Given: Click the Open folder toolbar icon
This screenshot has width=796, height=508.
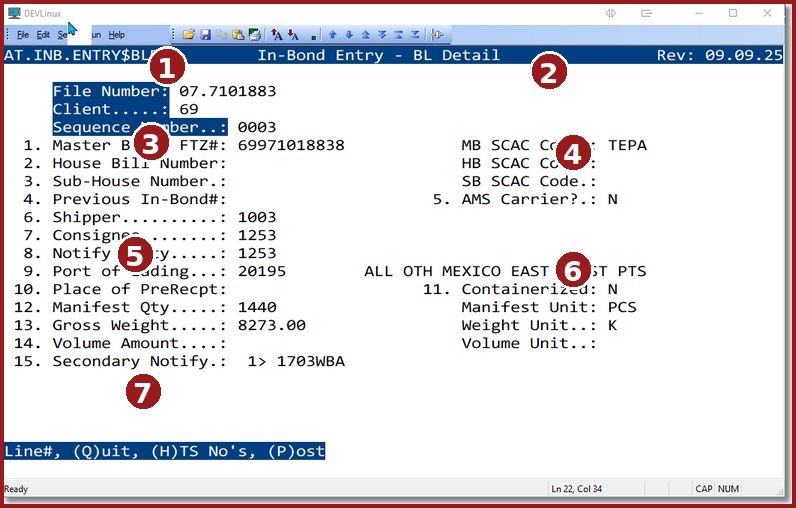Looking at the screenshot, I should point(188,34).
